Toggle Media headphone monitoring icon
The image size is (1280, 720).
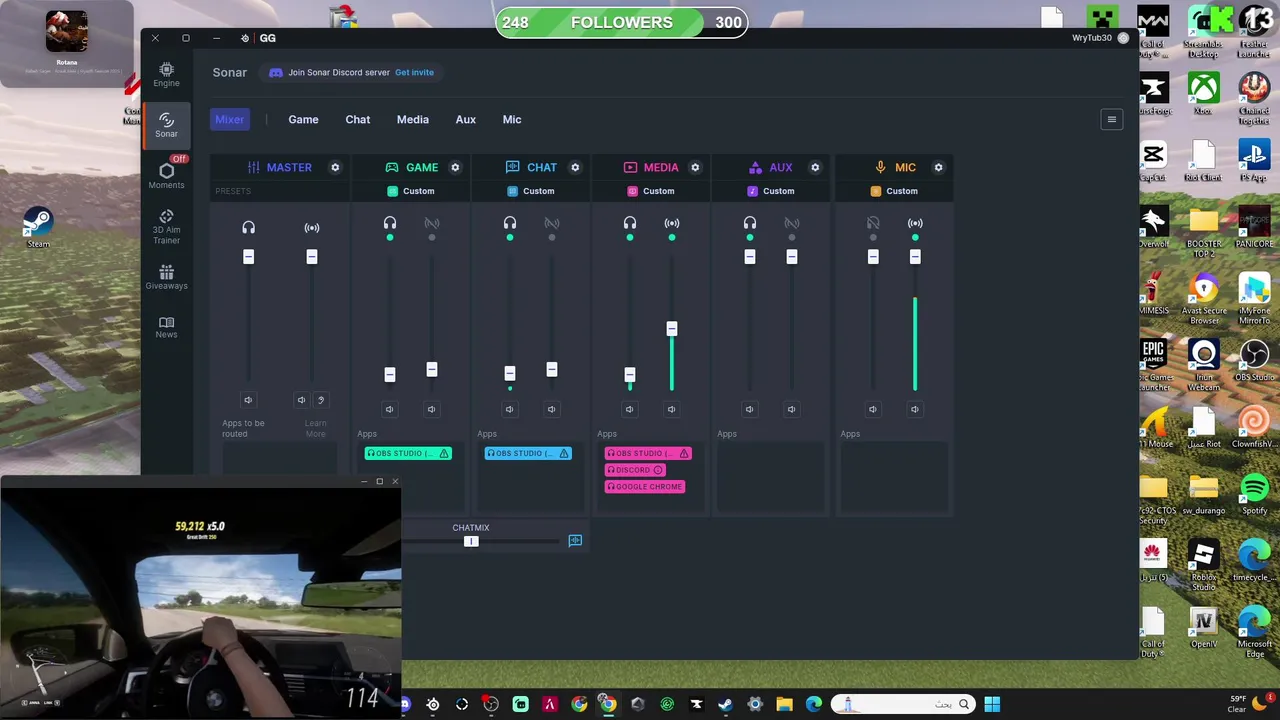630,223
